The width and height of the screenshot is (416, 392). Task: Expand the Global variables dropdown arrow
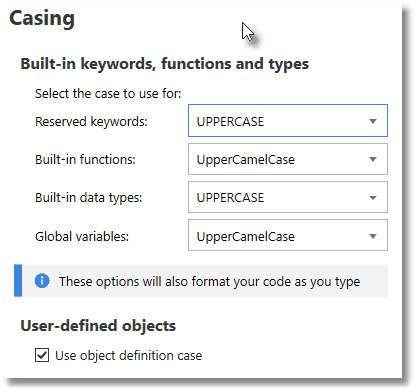(373, 236)
